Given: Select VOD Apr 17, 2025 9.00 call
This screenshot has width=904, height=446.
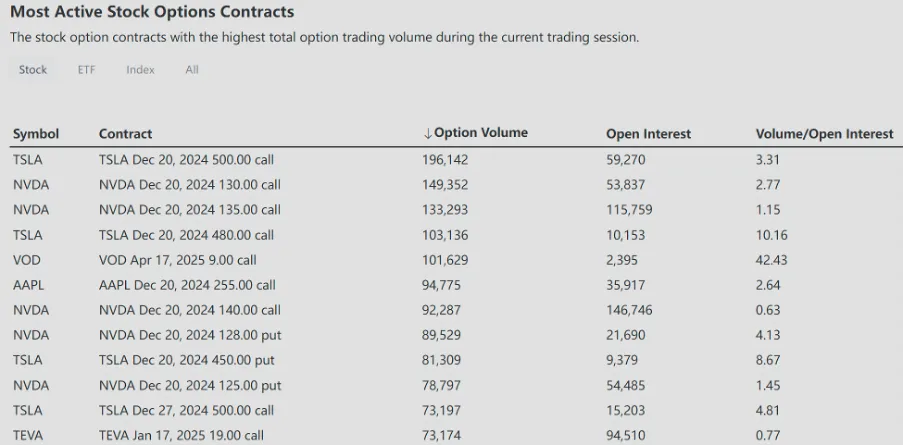Looking at the screenshot, I should point(177,260).
